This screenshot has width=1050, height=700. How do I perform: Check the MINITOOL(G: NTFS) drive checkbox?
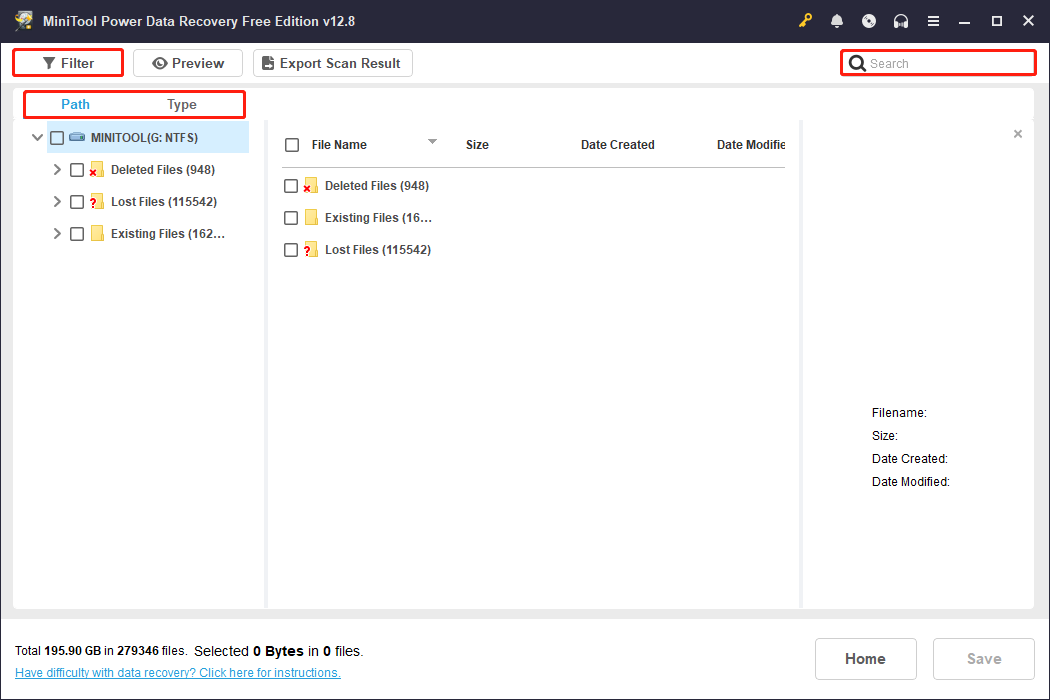tap(57, 137)
